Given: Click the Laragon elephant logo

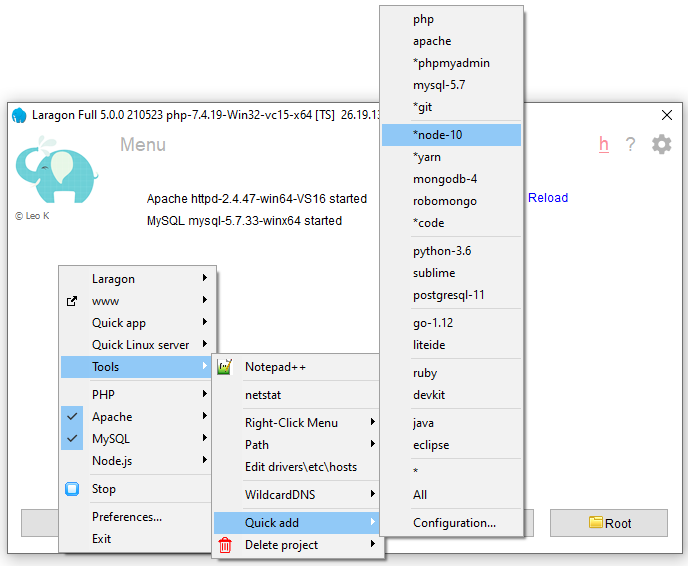Looking at the screenshot, I should (56, 170).
